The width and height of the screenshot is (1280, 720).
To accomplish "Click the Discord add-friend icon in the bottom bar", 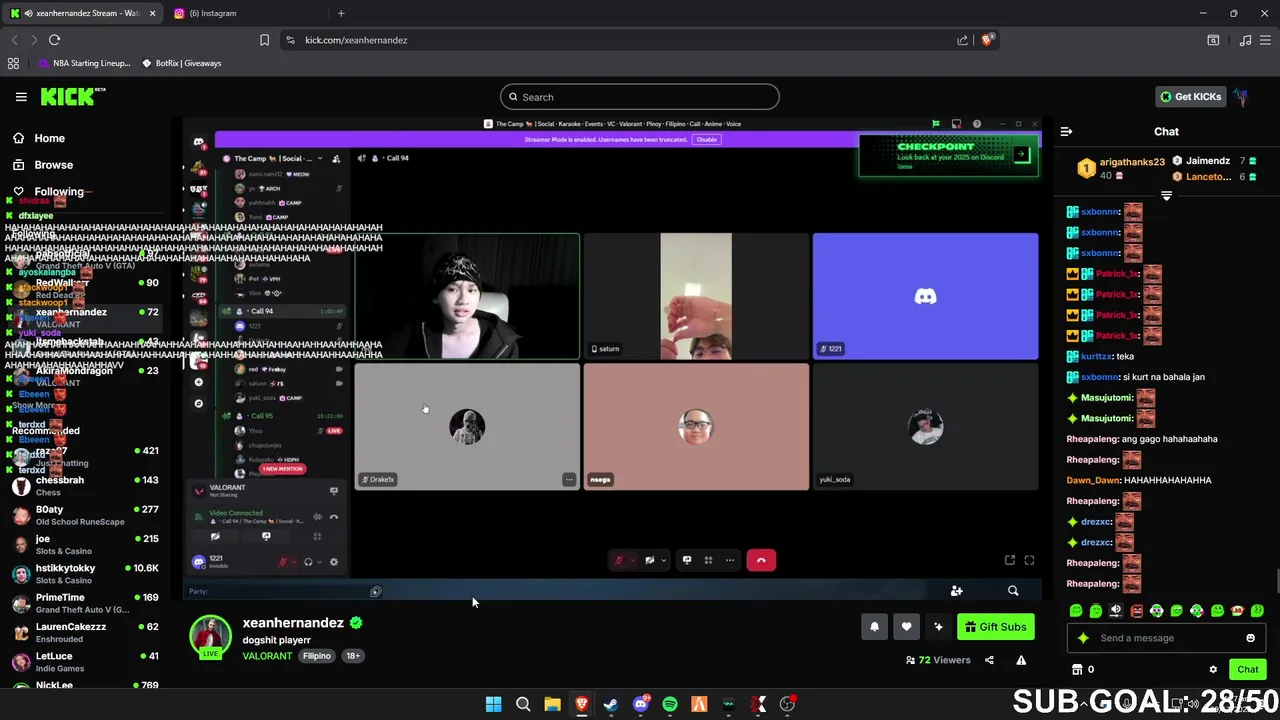I will [x=956, y=591].
